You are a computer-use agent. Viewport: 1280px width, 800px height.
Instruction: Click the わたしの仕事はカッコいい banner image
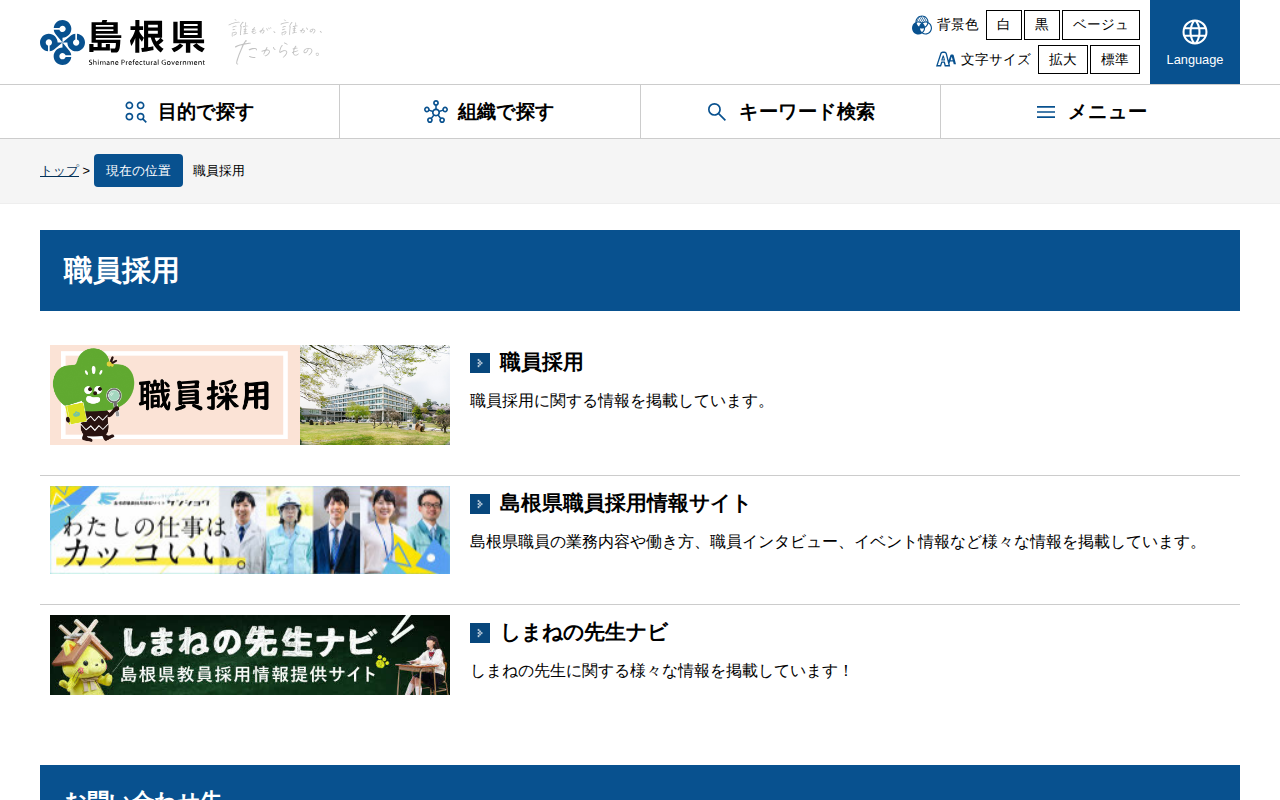point(250,530)
